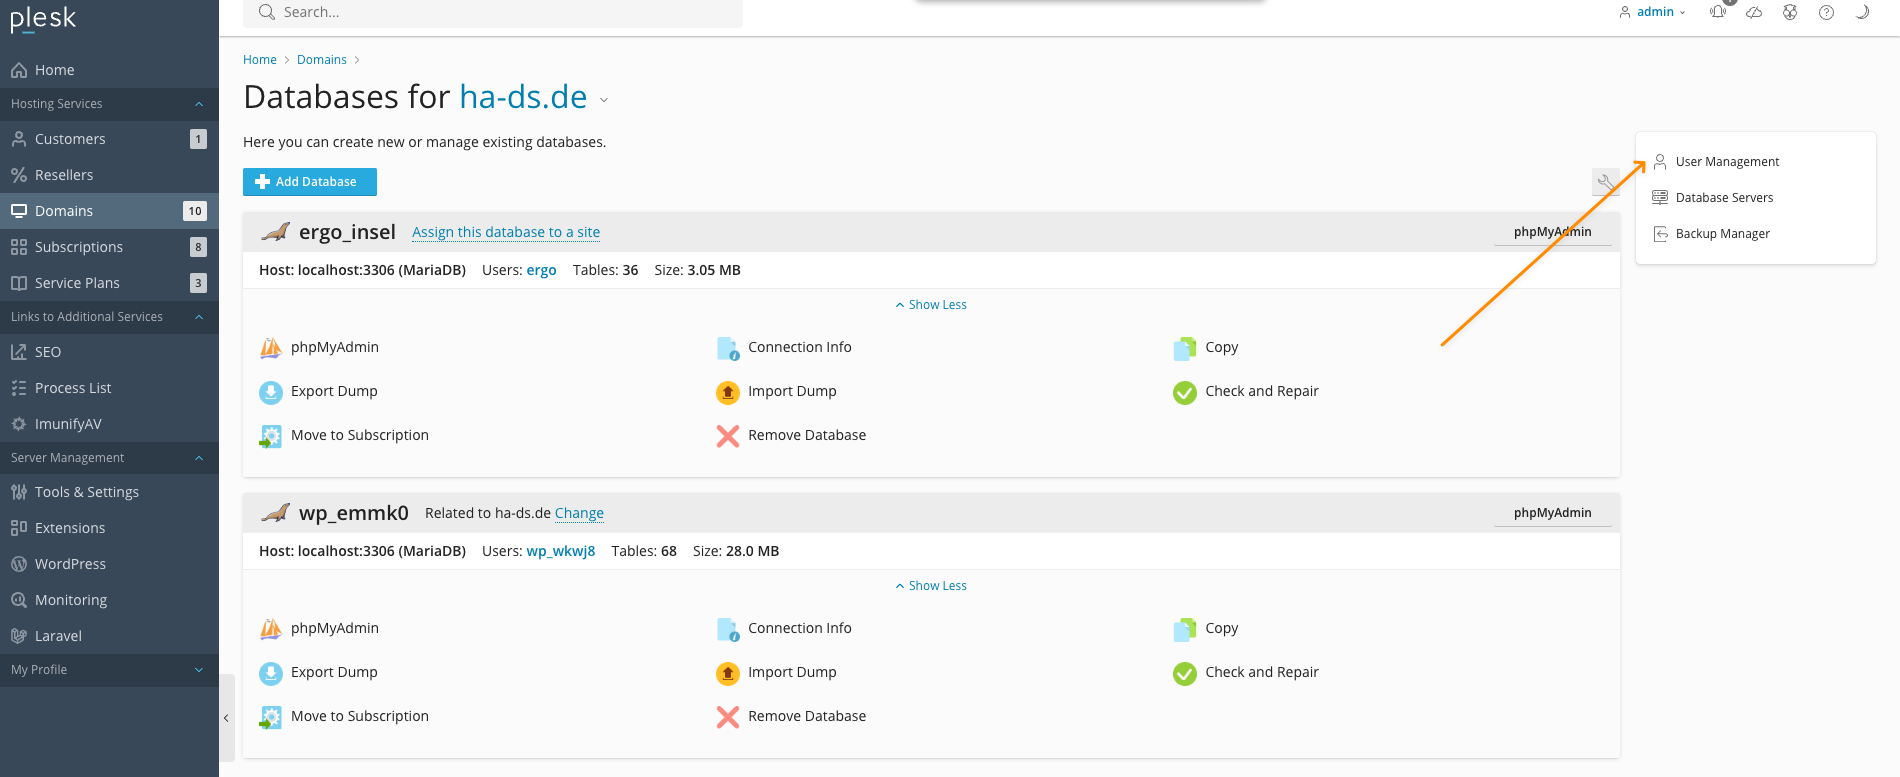Click the help question mark icon
This screenshot has width=1900, height=777.
(x=1826, y=12)
